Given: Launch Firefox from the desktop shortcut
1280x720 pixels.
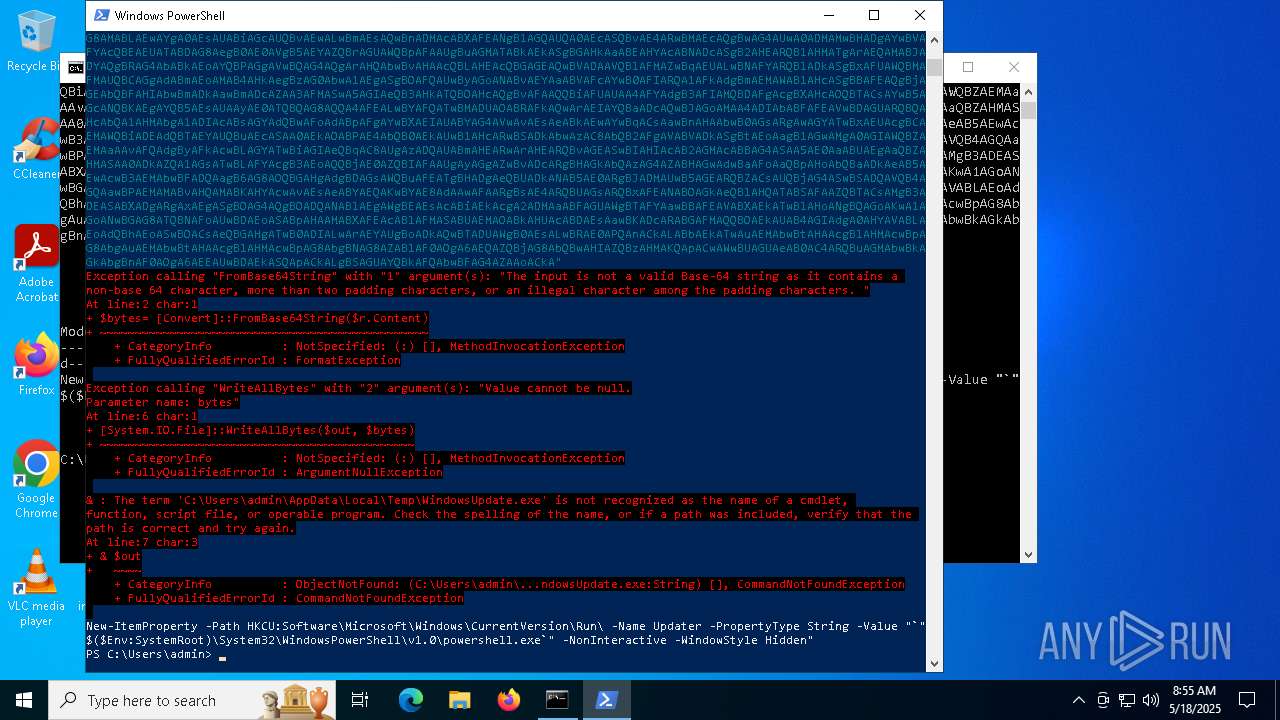Looking at the screenshot, I should (36, 364).
